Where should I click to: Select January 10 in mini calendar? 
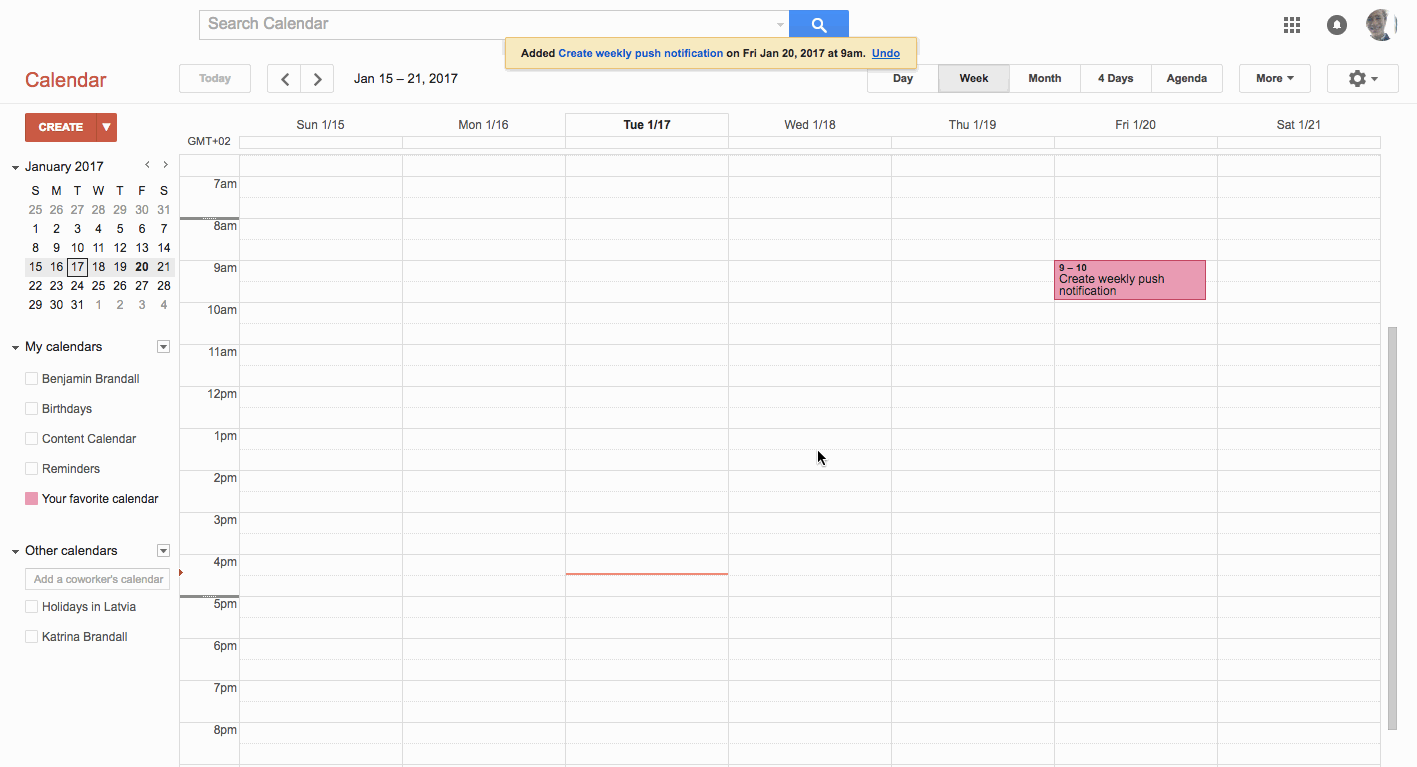click(x=77, y=248)
